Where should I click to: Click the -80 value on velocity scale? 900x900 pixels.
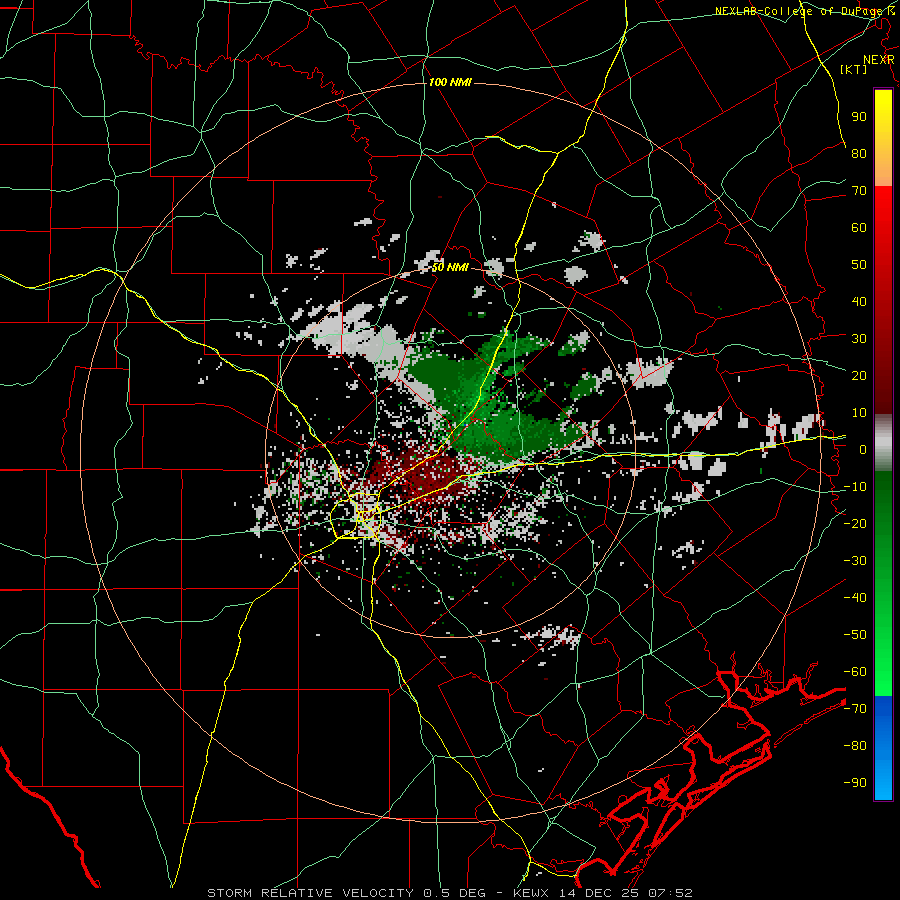coord(855,746)
